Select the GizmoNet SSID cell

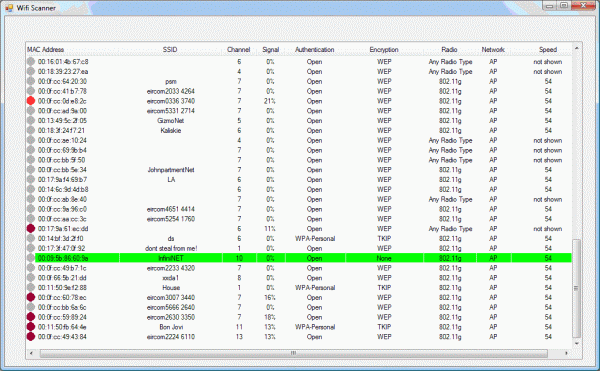tap(171, 120)
